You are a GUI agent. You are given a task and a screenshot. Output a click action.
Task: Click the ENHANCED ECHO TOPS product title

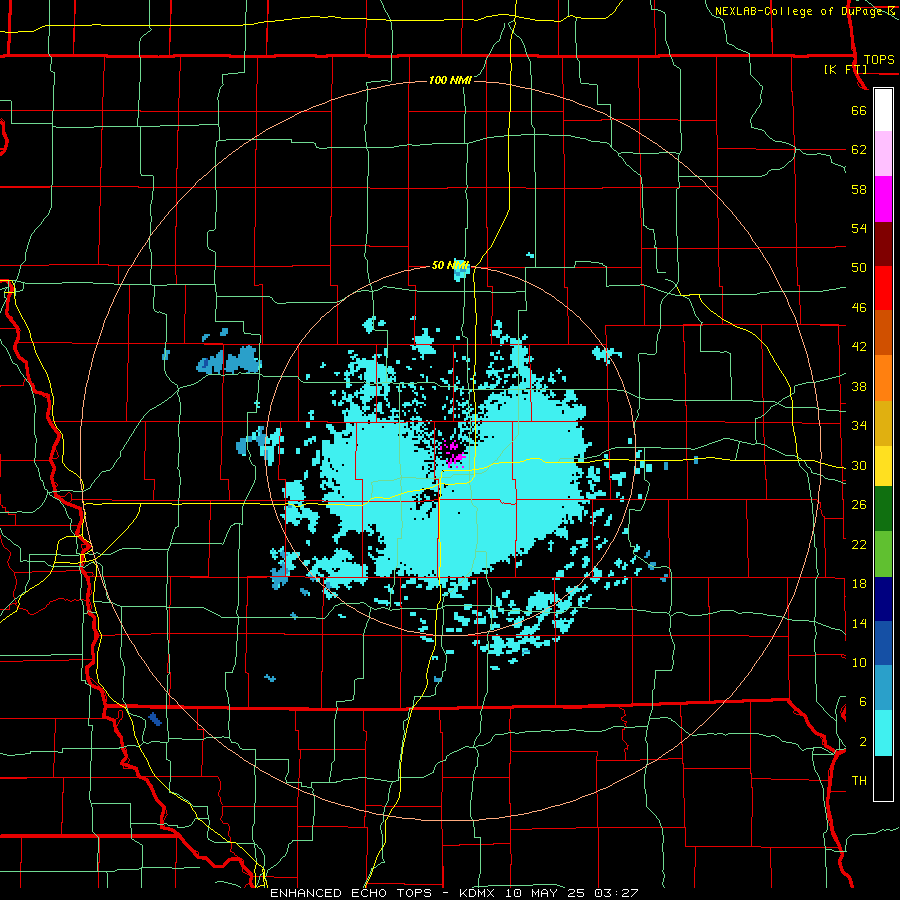pos(351,893)
